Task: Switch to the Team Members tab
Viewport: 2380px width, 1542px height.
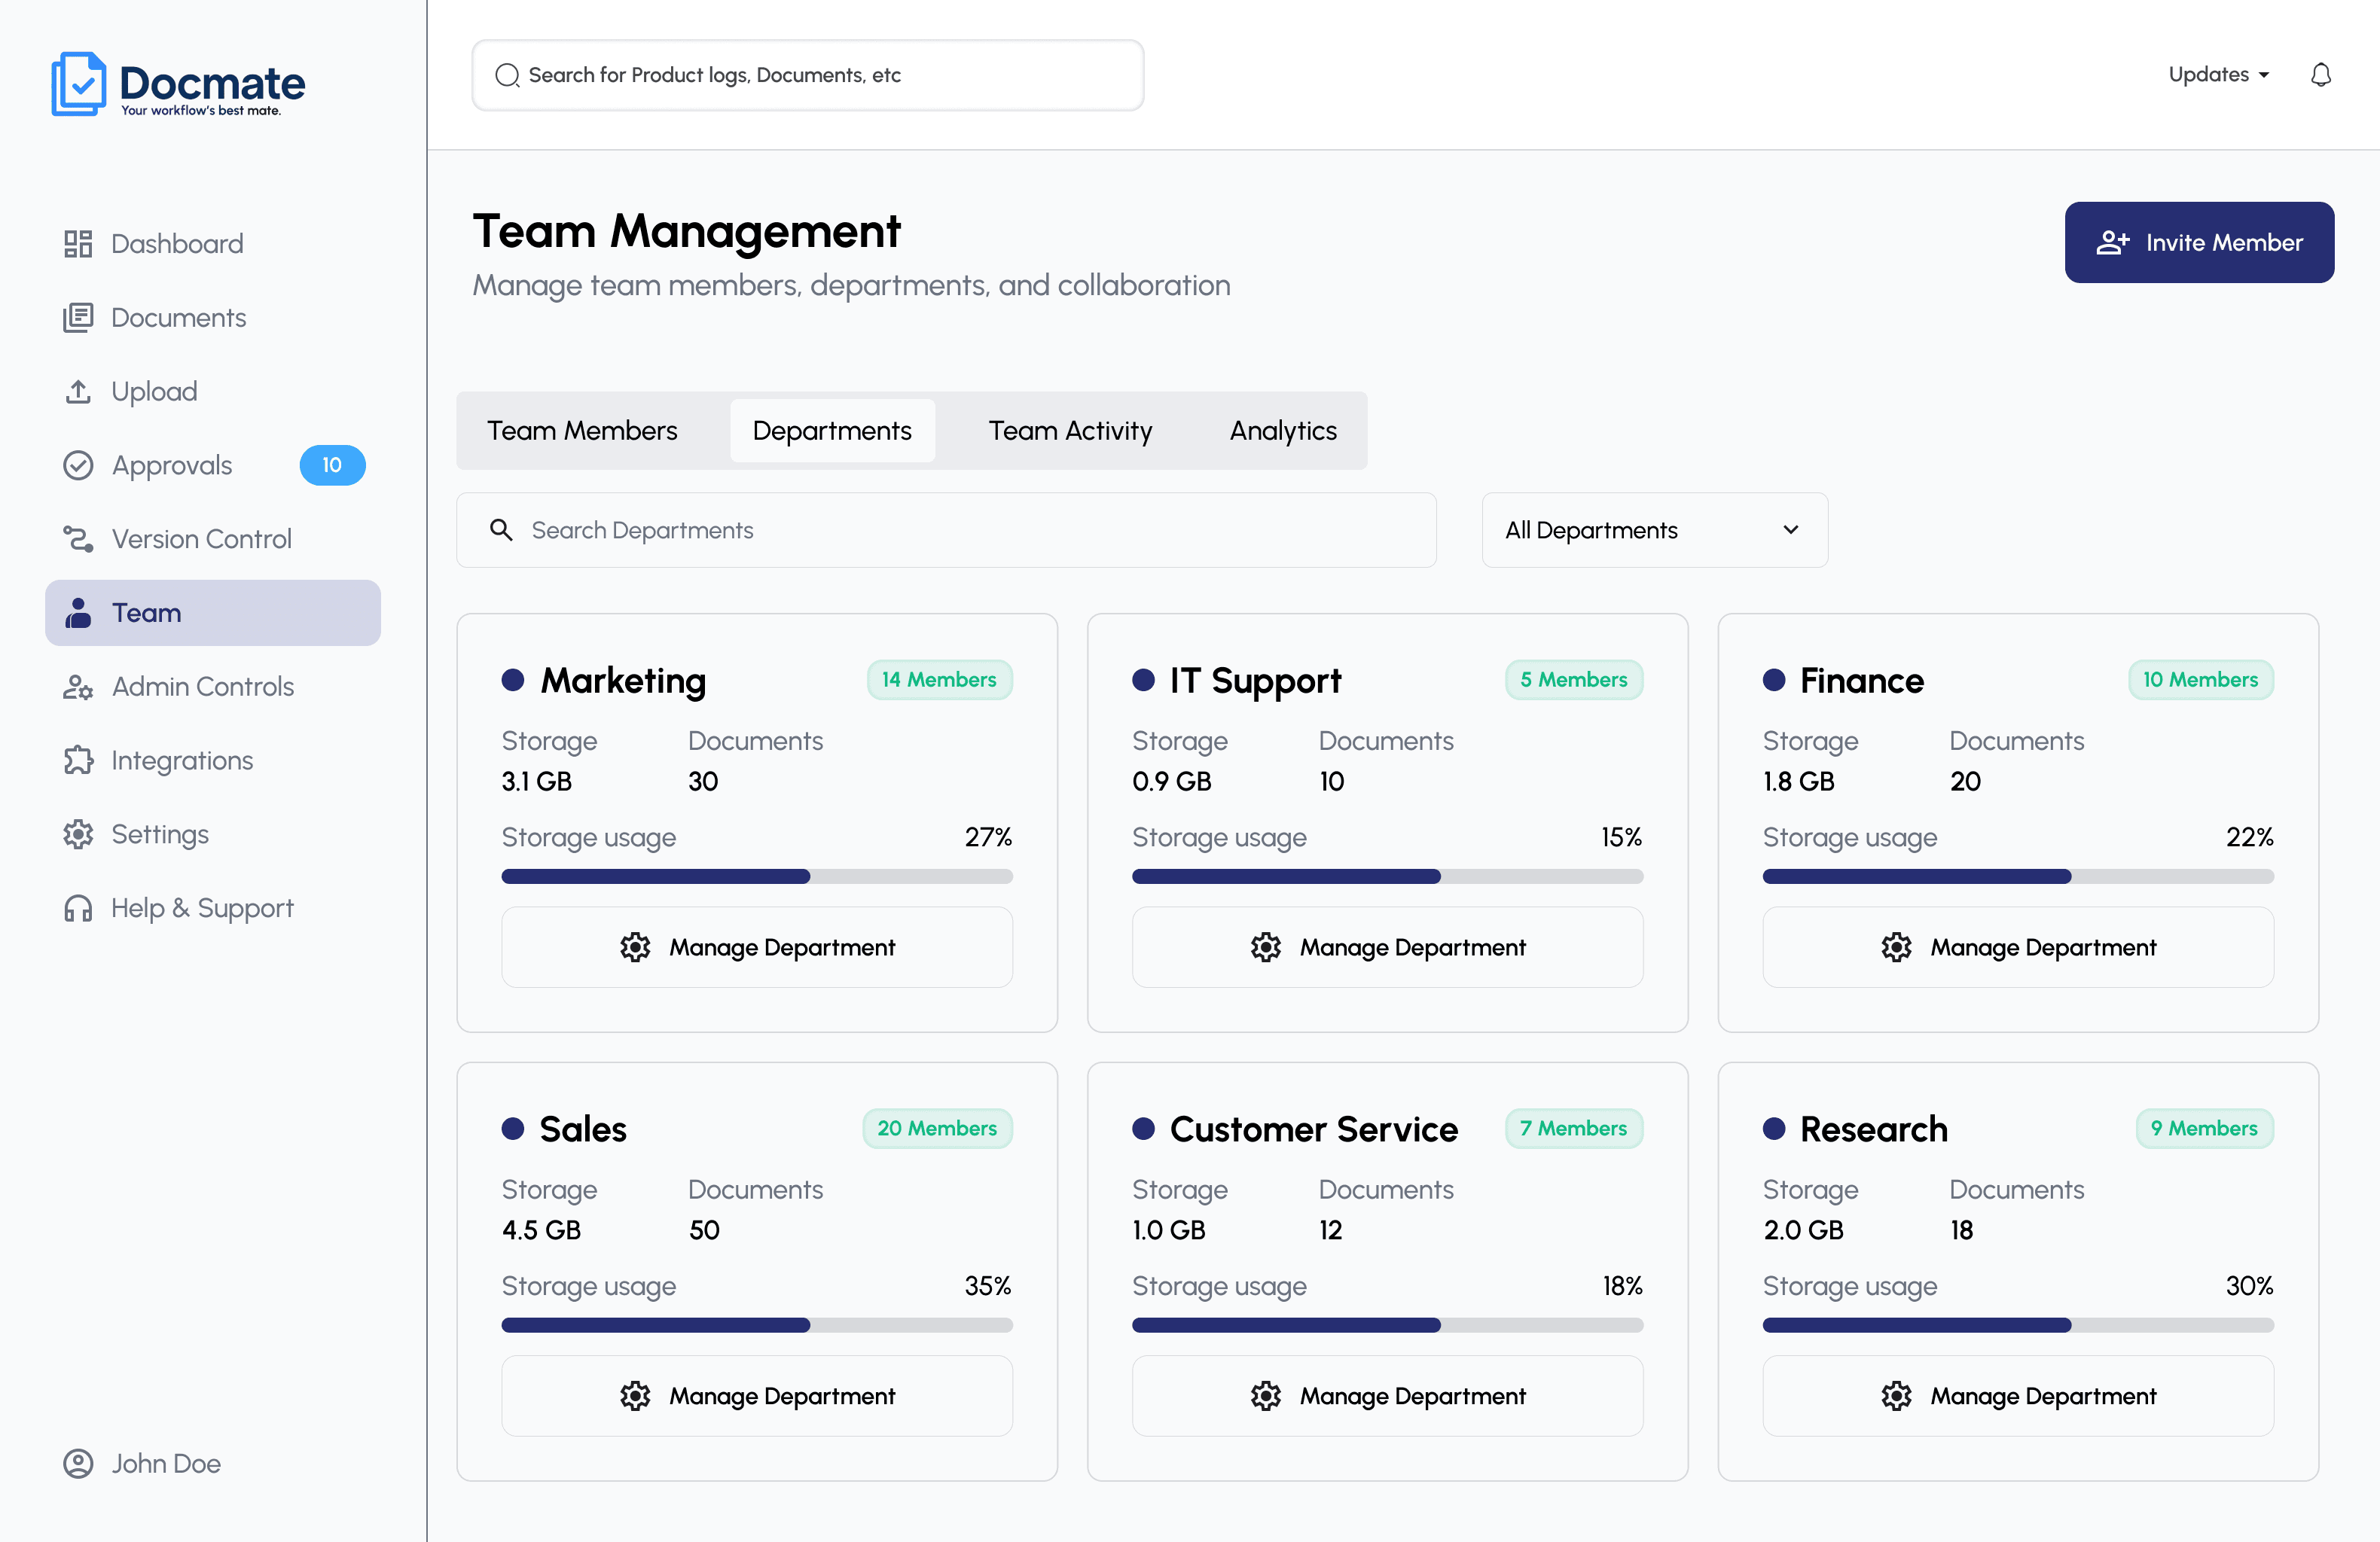Action: click(x=582, y=431)
